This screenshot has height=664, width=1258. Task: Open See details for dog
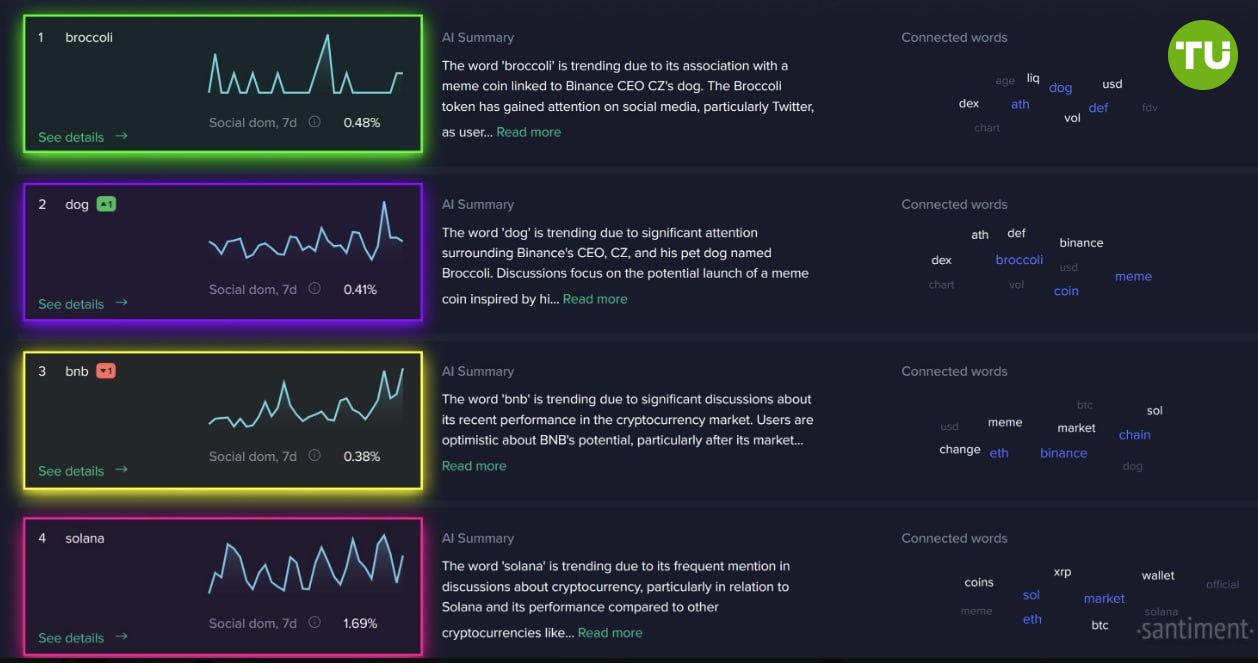click(71, 304)
